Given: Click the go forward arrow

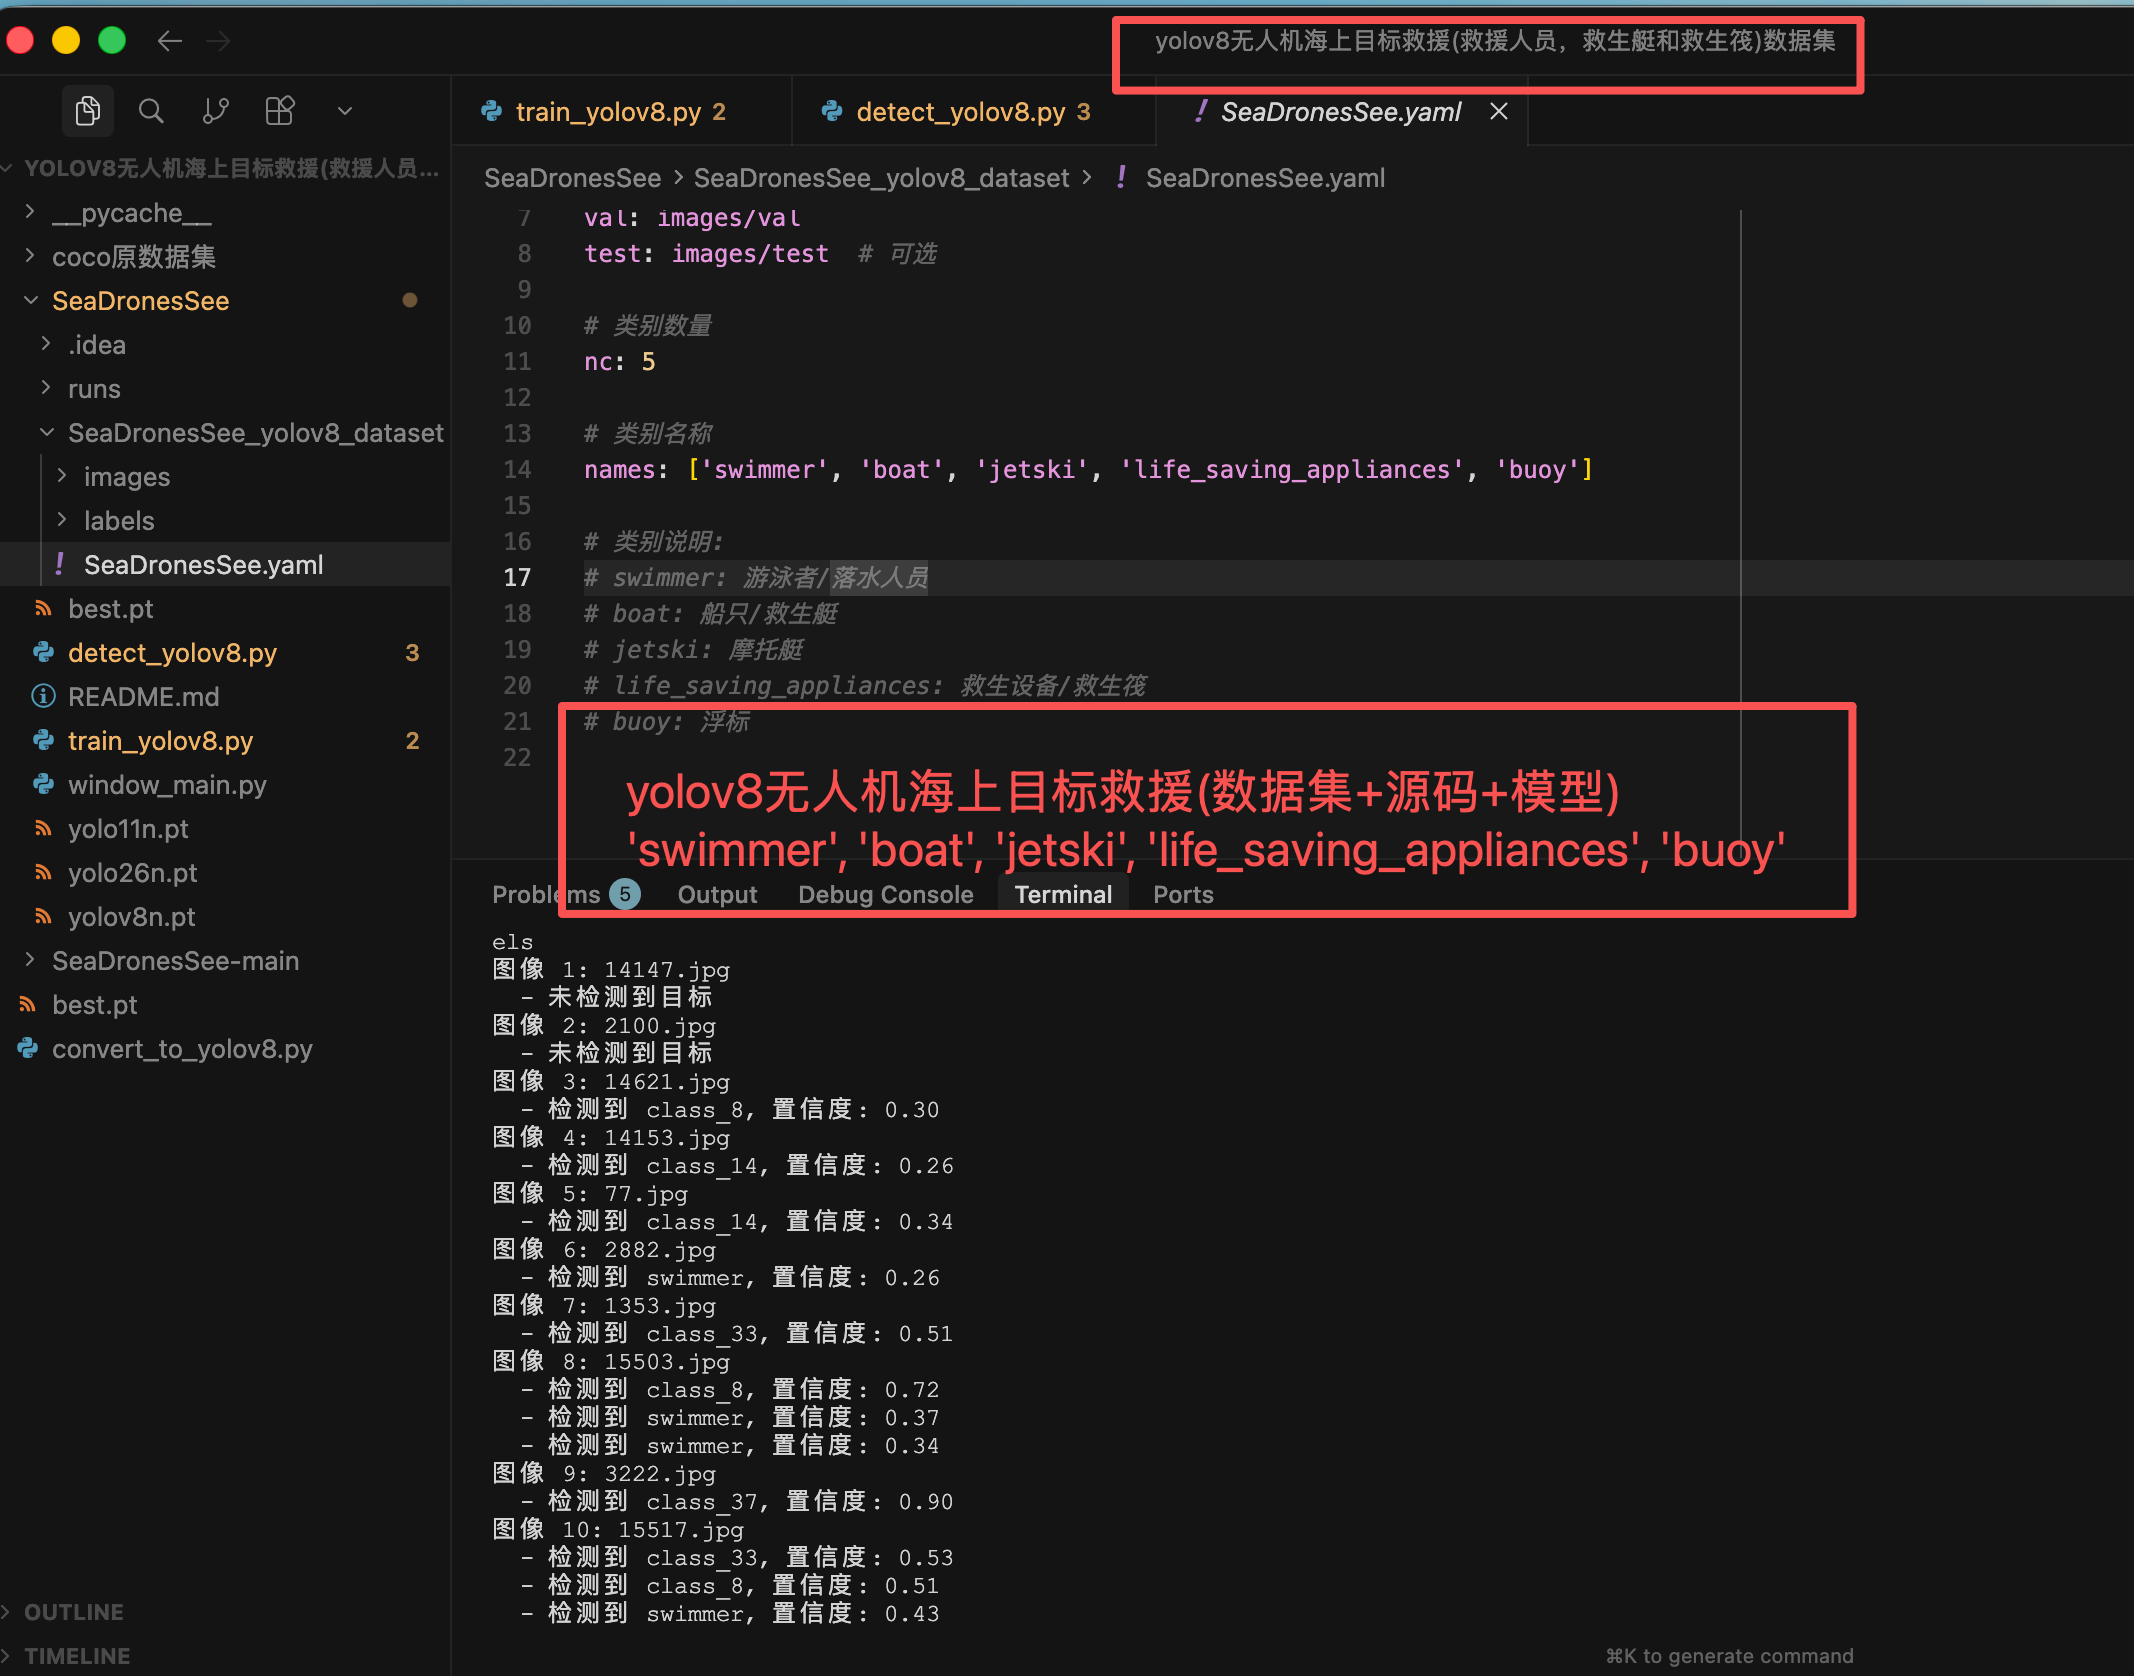Looking at the screenshot, I should pos(218,41).
